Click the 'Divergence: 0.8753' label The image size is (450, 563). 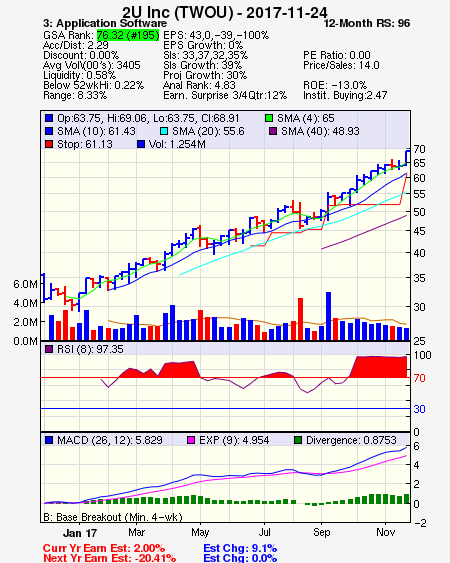351,440
